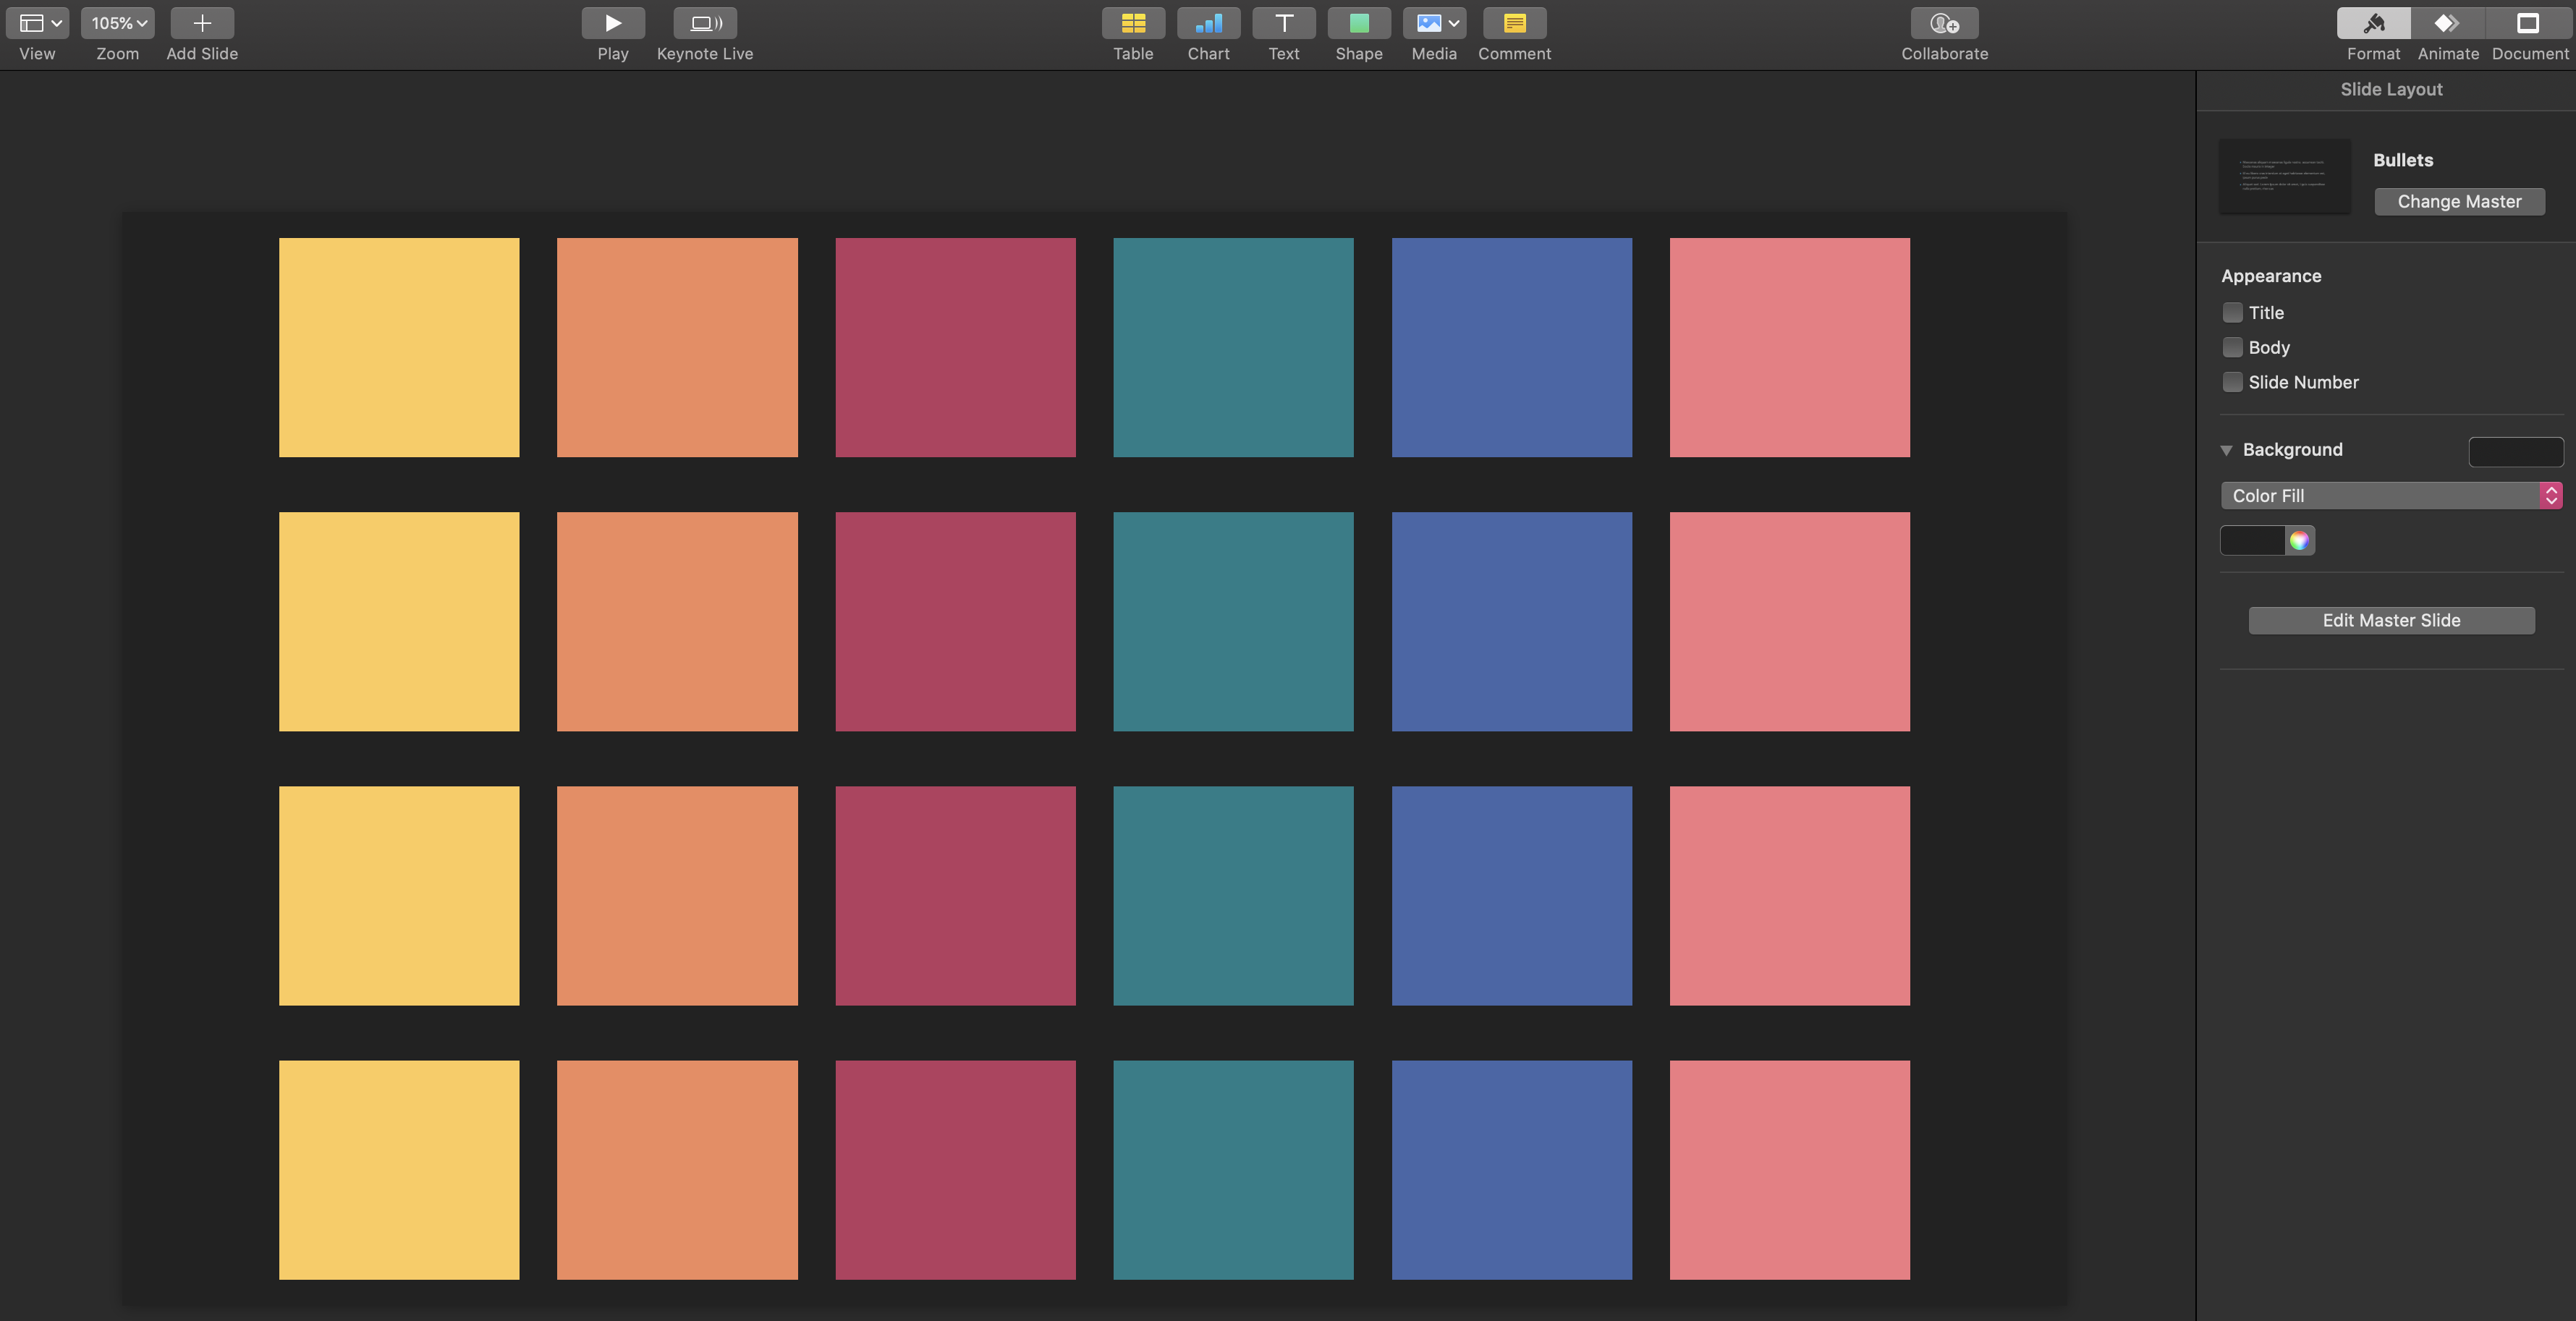This screenshot has width=2576, height=1321.
Task: Select the orange square in the third row
Action: coord(677,895)
